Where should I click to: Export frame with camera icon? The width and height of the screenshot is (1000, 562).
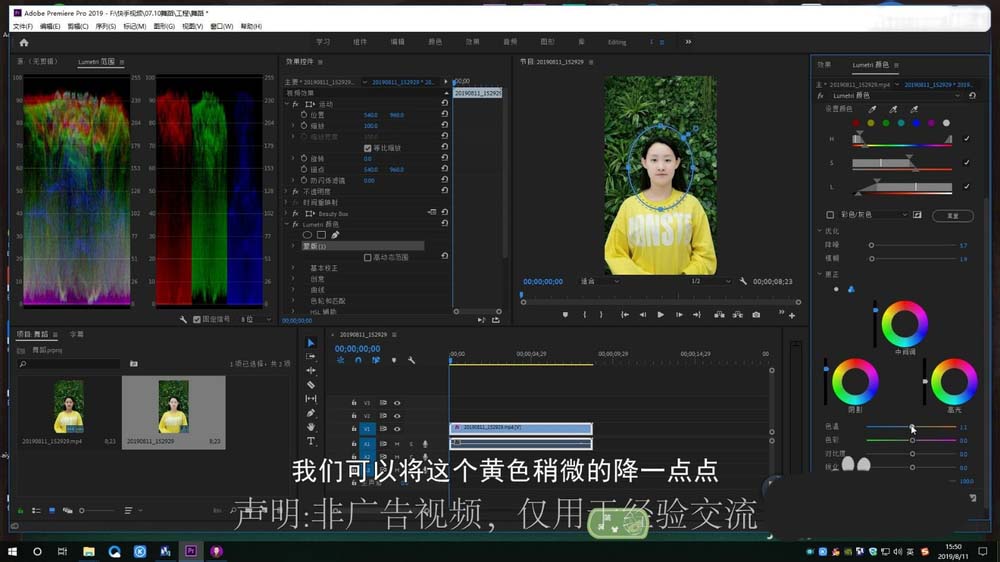tap(756, 314)
